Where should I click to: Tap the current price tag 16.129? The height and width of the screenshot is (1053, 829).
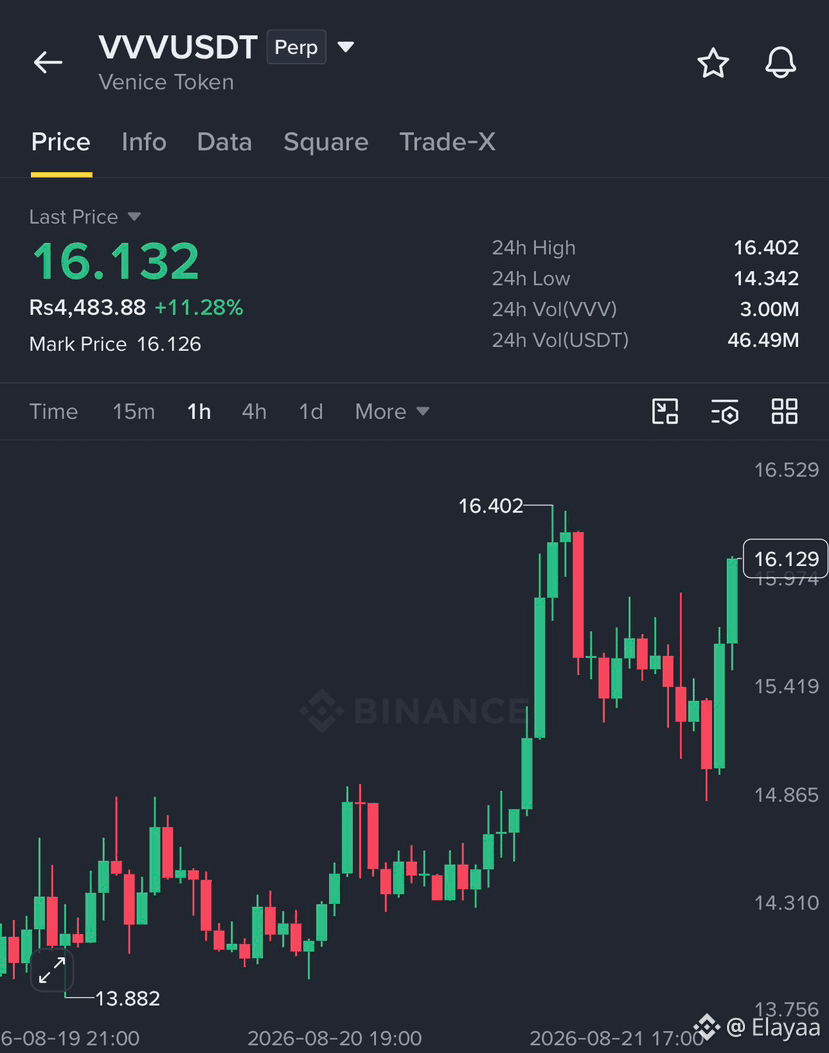[785, 559]
